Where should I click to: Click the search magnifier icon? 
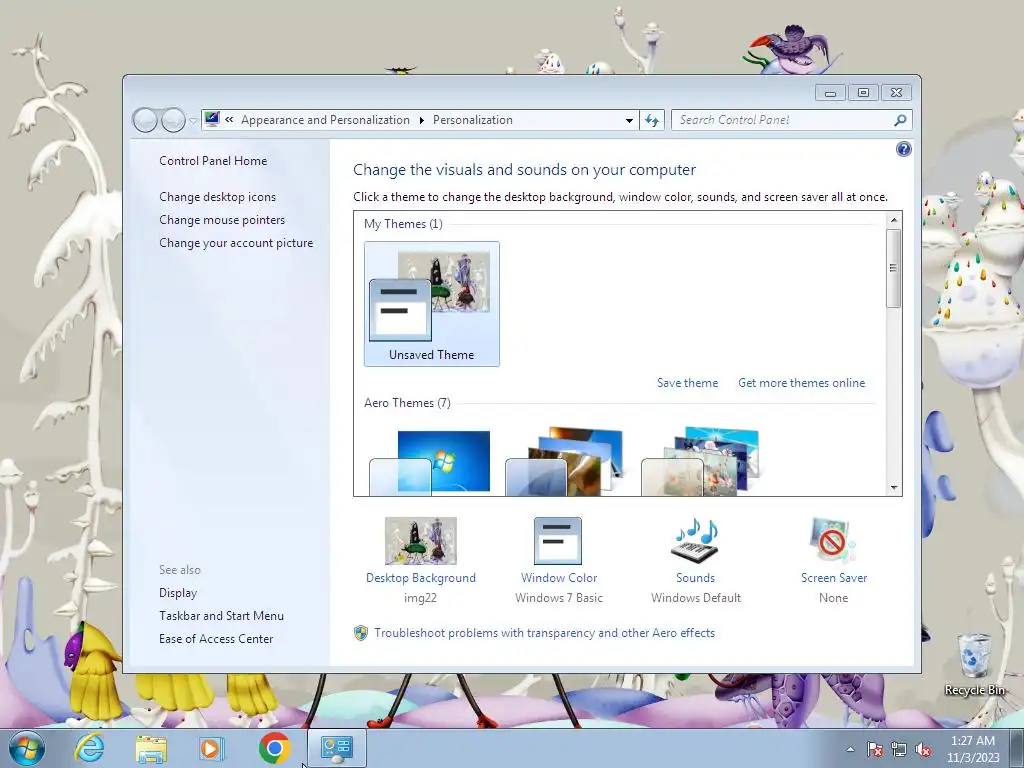point(900,120)
